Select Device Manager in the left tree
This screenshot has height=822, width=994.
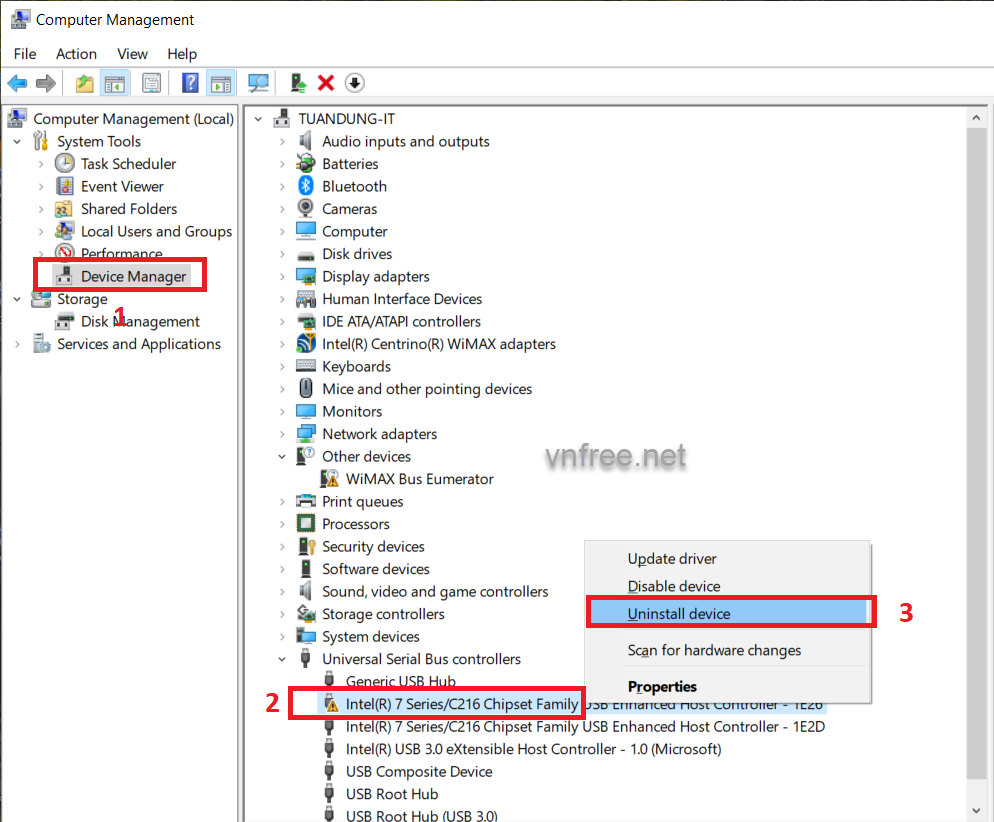pyautogui.click(x=133, y=276)
